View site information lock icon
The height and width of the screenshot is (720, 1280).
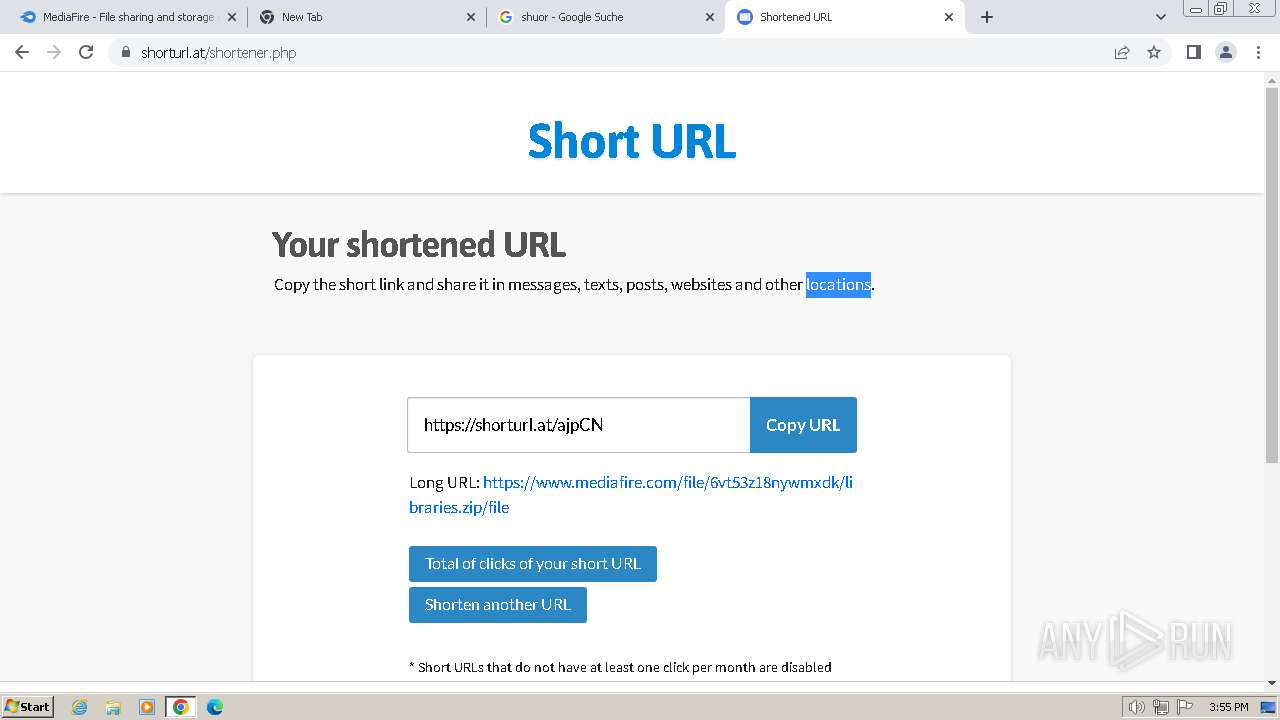(125, 53)
